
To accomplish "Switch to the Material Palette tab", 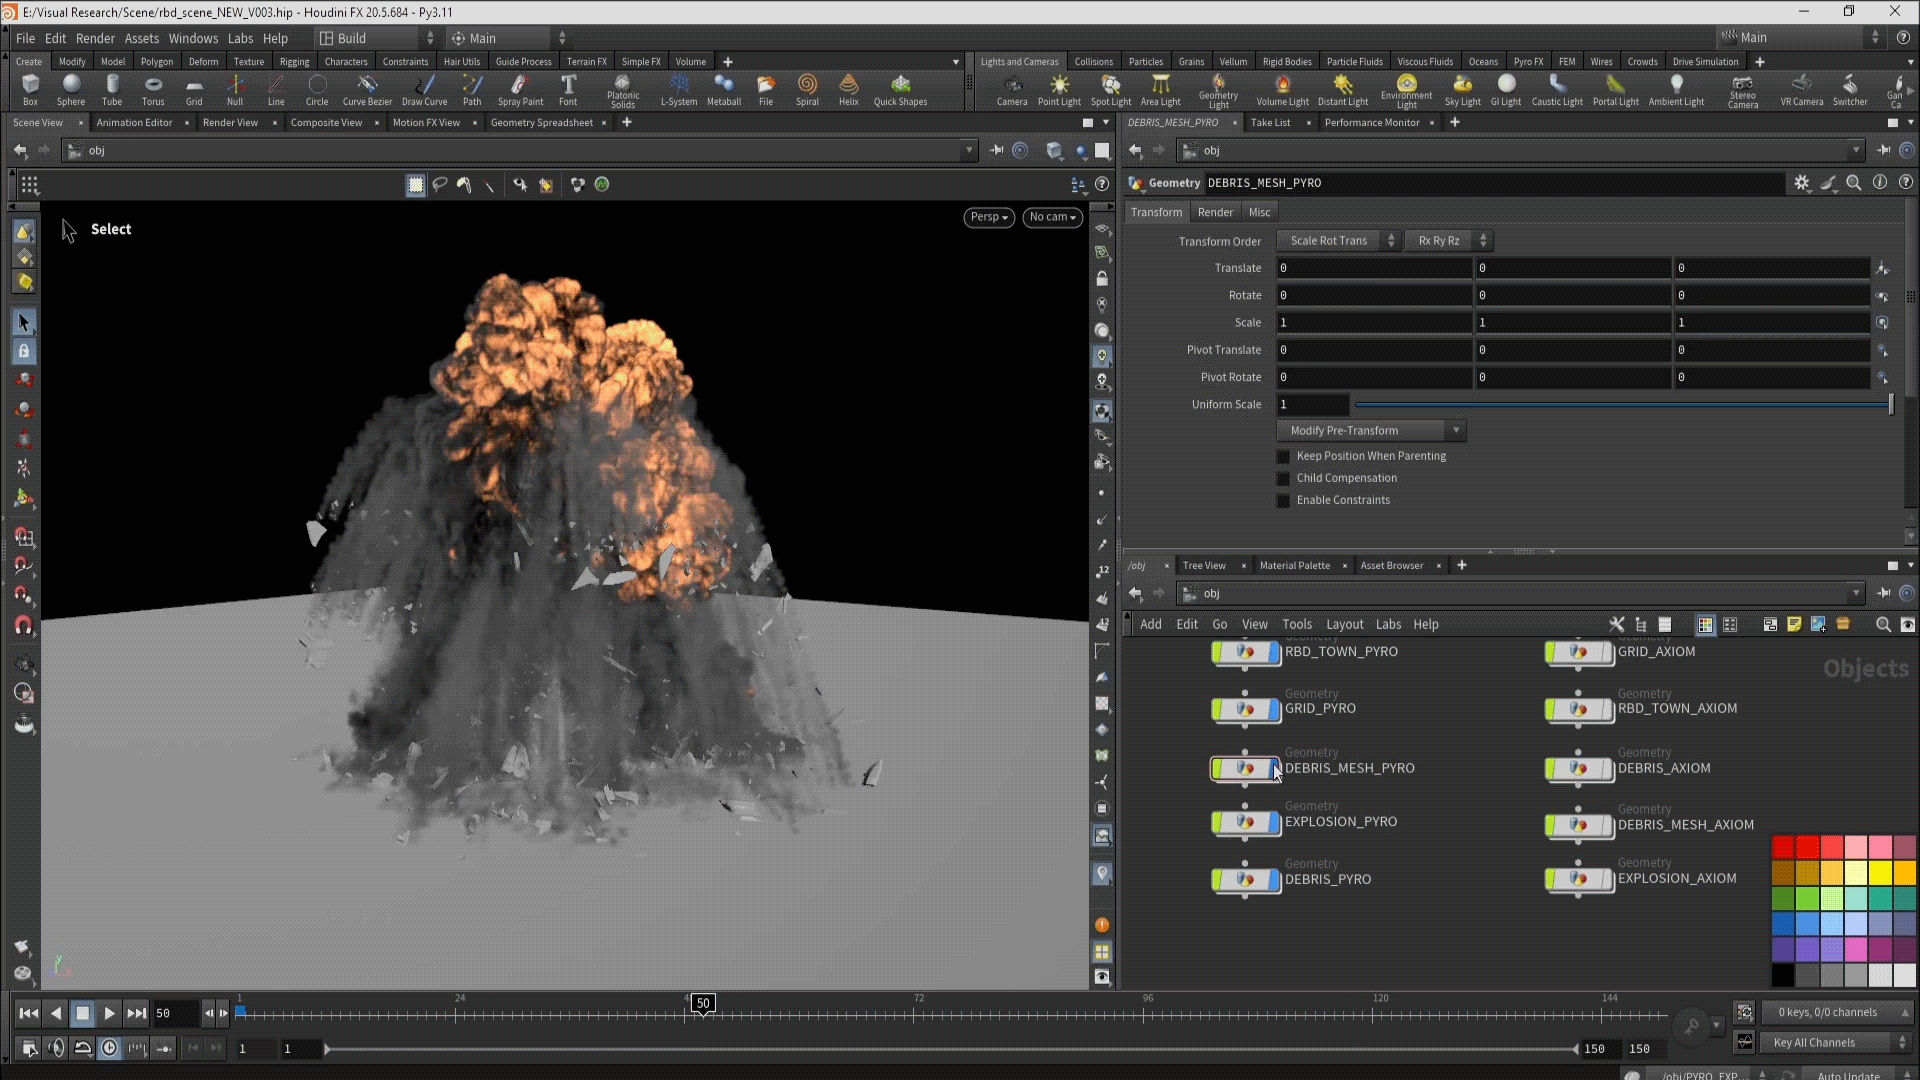I will tap(1294, 565).
